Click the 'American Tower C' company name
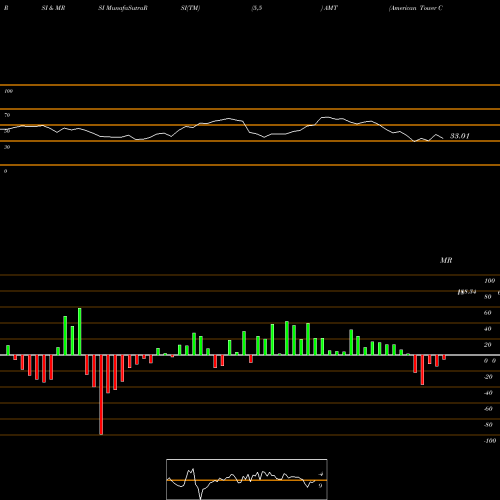Image resolution: width=500 pixels, height=500 pixels. pos(416,8)
